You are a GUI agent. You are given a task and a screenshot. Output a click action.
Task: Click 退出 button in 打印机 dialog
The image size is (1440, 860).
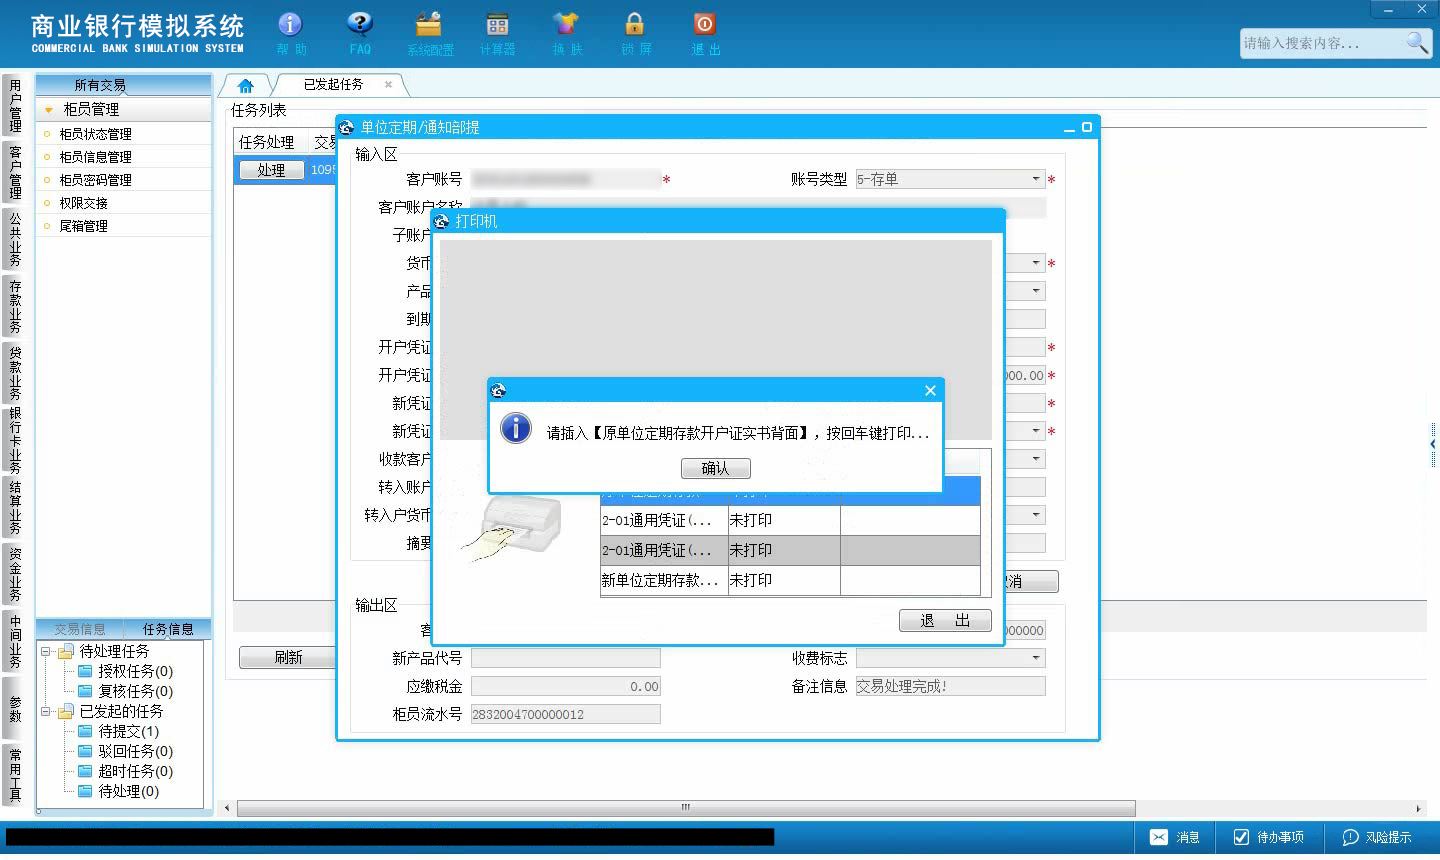[x=945, y=621]
